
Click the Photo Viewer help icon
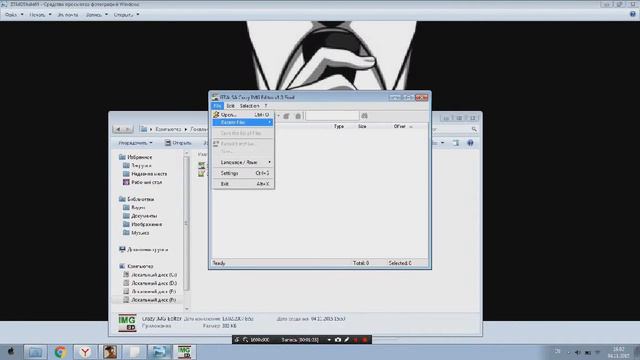[633, 14]
